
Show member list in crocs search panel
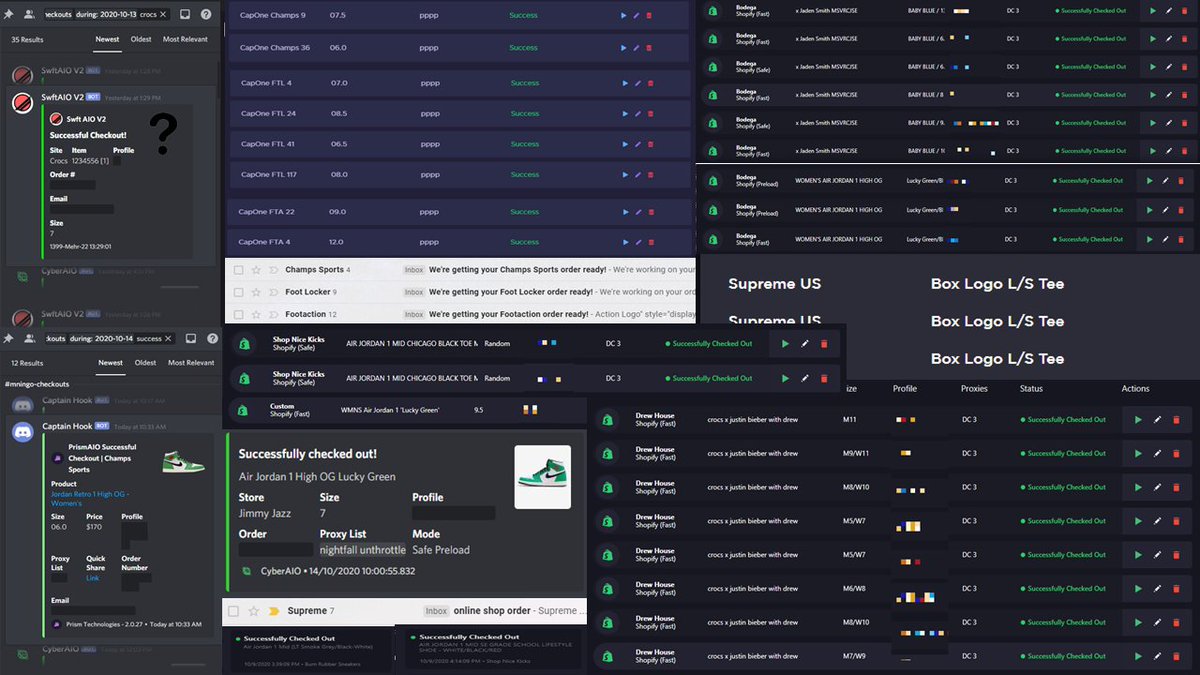point(27,15)
